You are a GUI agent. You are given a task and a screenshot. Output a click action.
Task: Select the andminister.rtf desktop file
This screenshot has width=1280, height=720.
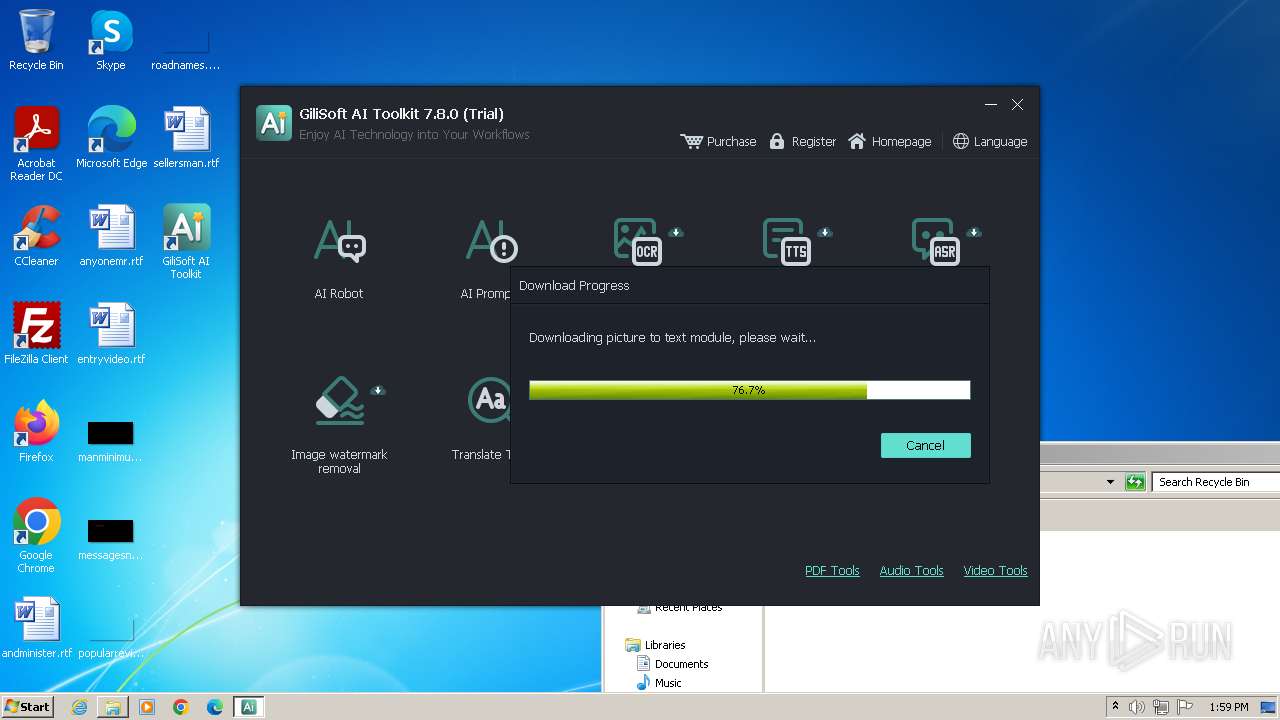[x=37, y=627]
